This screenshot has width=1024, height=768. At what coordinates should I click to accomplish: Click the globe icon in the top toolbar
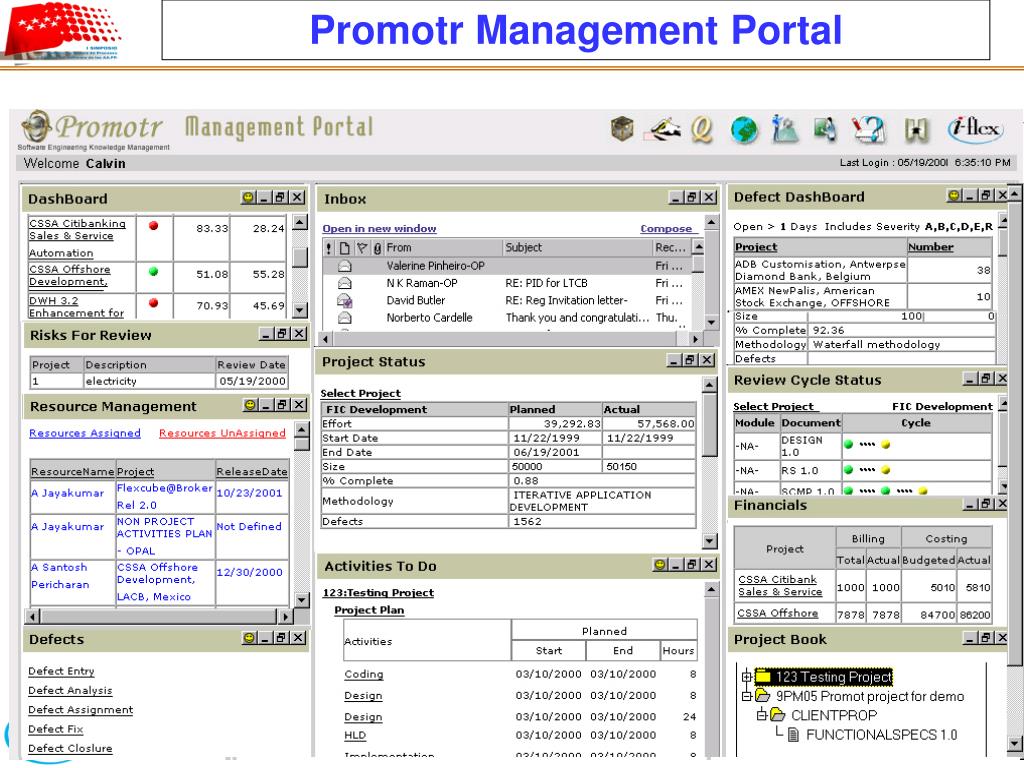(744, 129)
